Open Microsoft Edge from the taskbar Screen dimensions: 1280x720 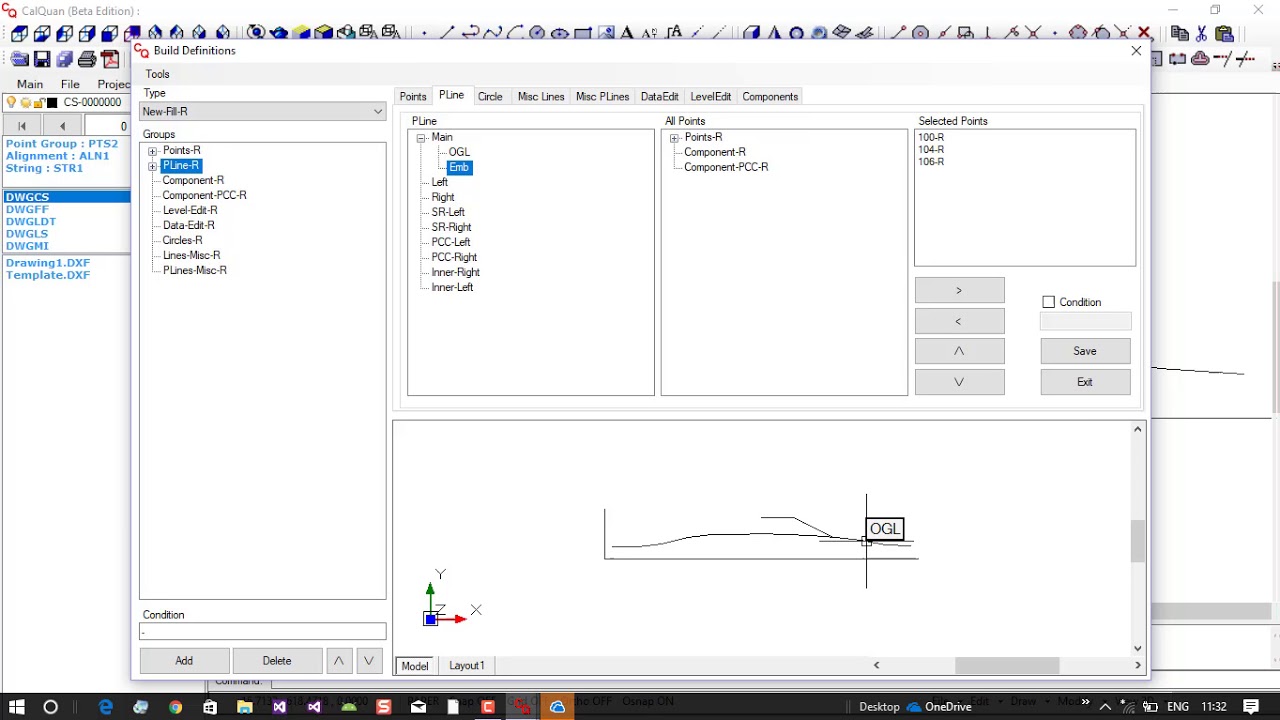[106, 707]
